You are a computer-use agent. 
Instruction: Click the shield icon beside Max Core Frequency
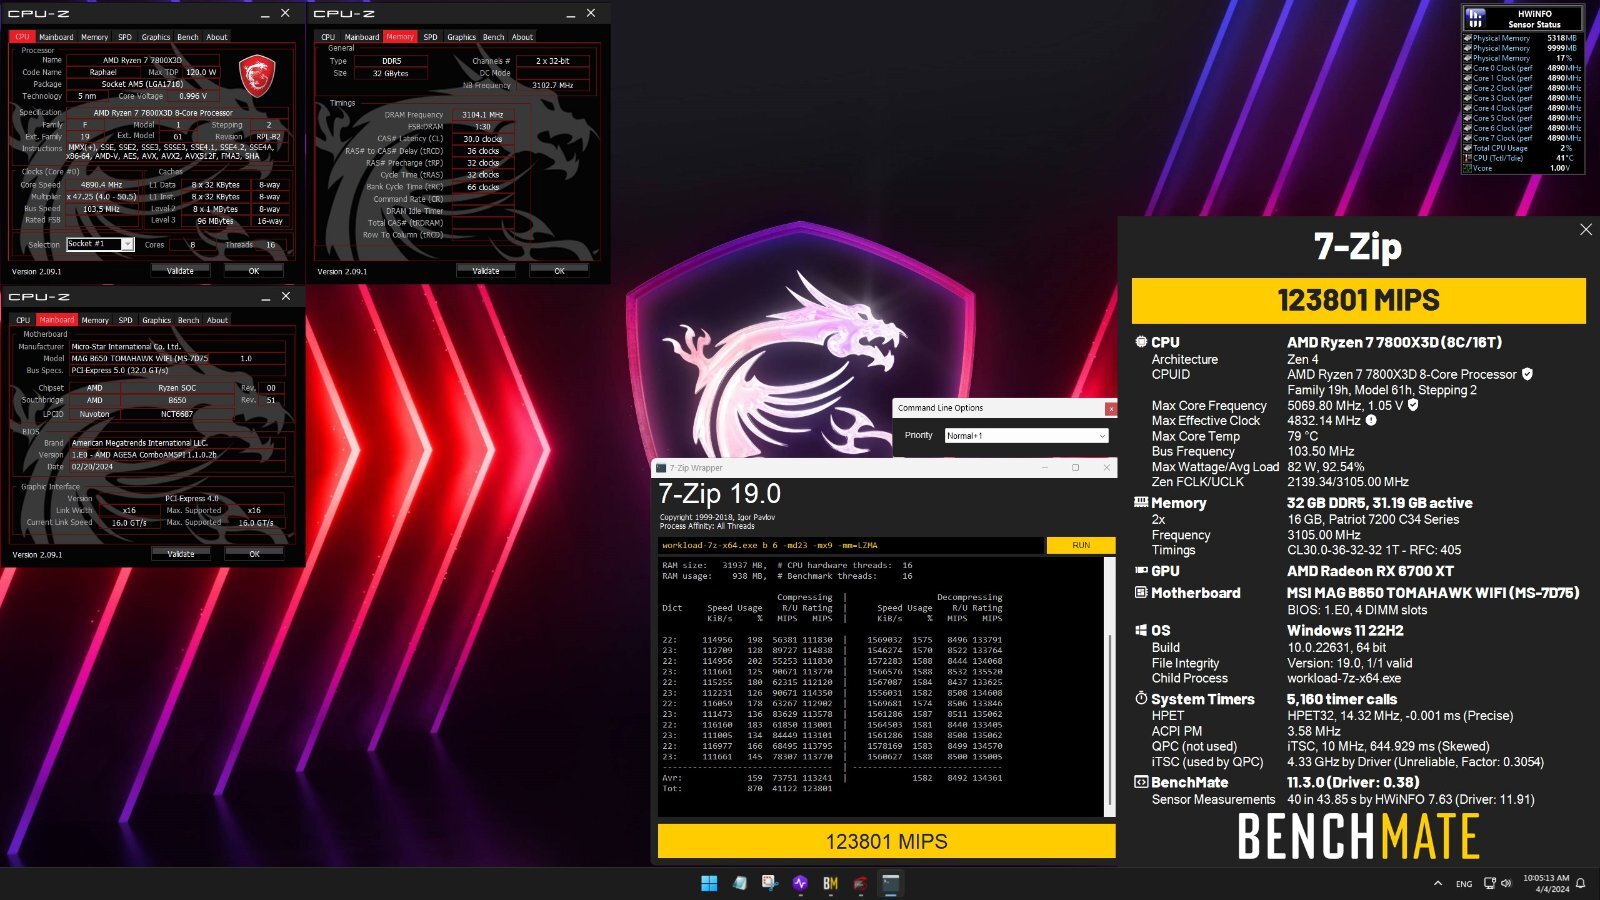click(x=1412, y=405)
